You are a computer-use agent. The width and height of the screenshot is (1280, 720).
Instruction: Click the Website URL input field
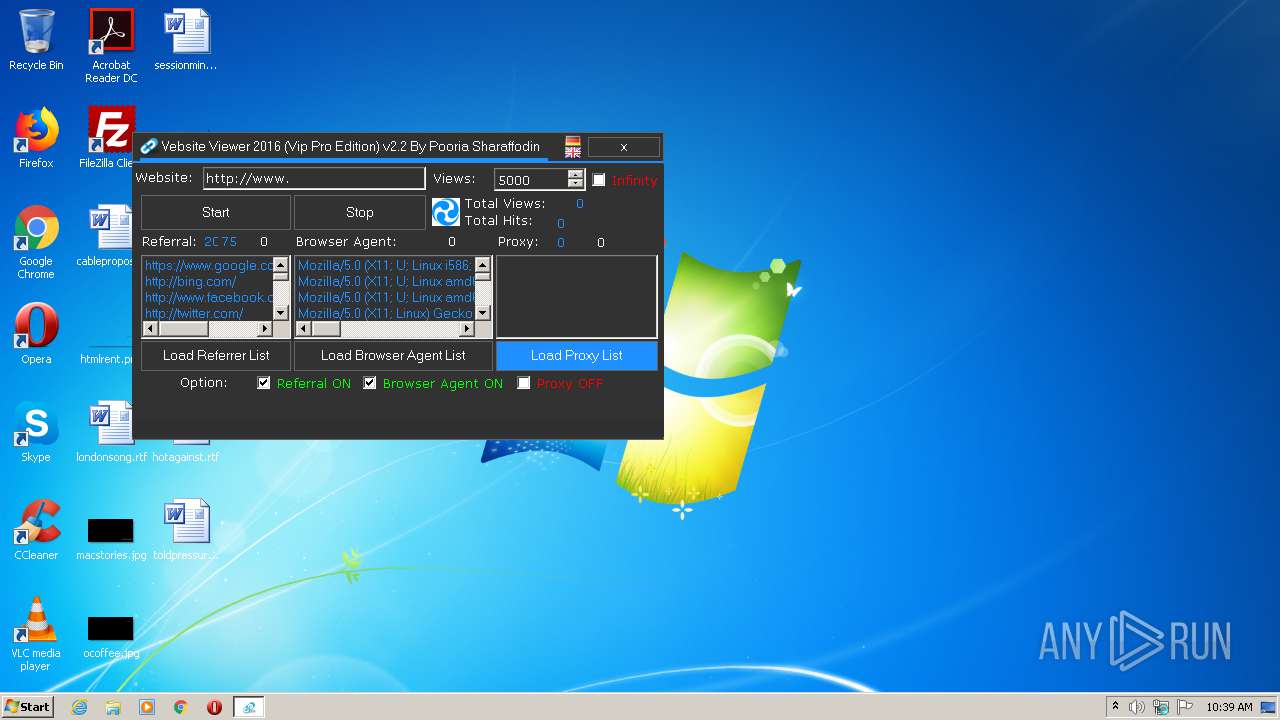(x=314, y=178)
